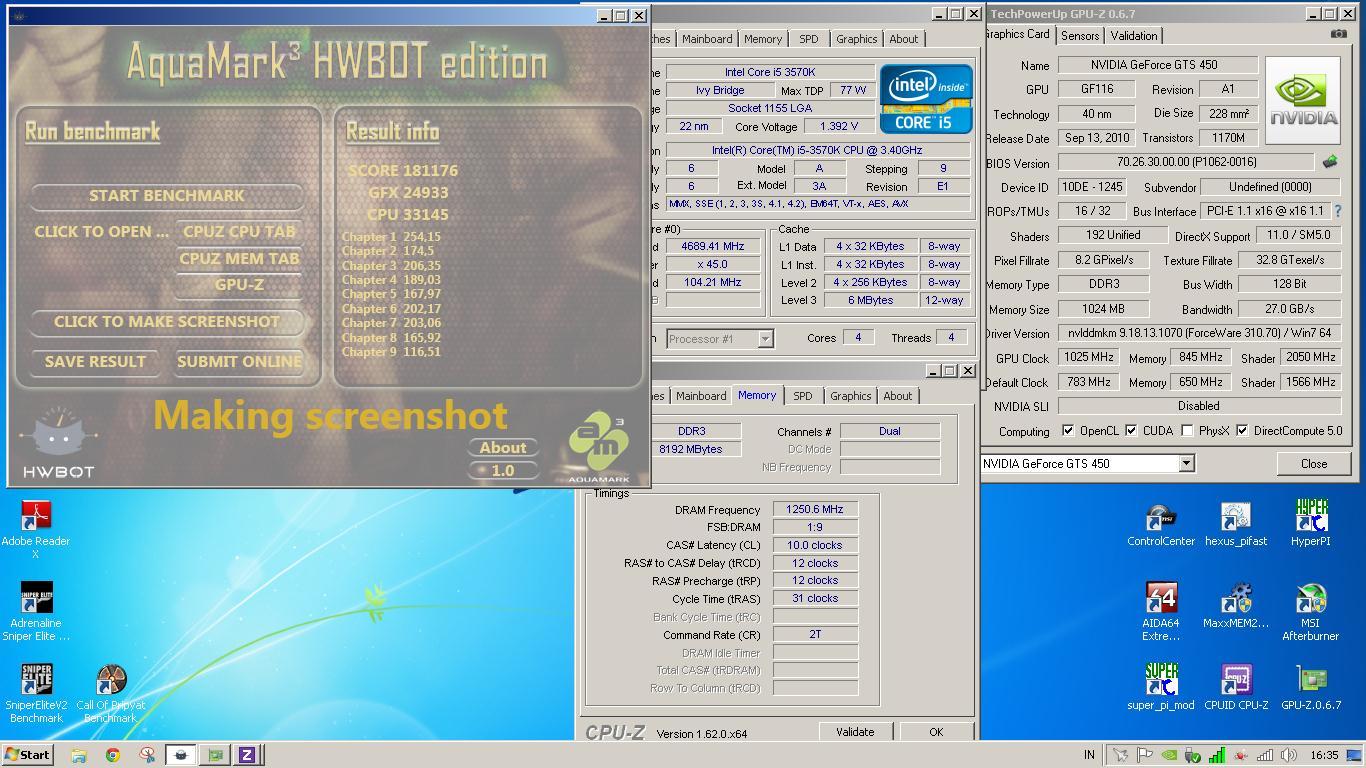The image size is (1366, 768).
Task: Click Core Voltage value 1.392 V
Action: (x=838, y=126)
